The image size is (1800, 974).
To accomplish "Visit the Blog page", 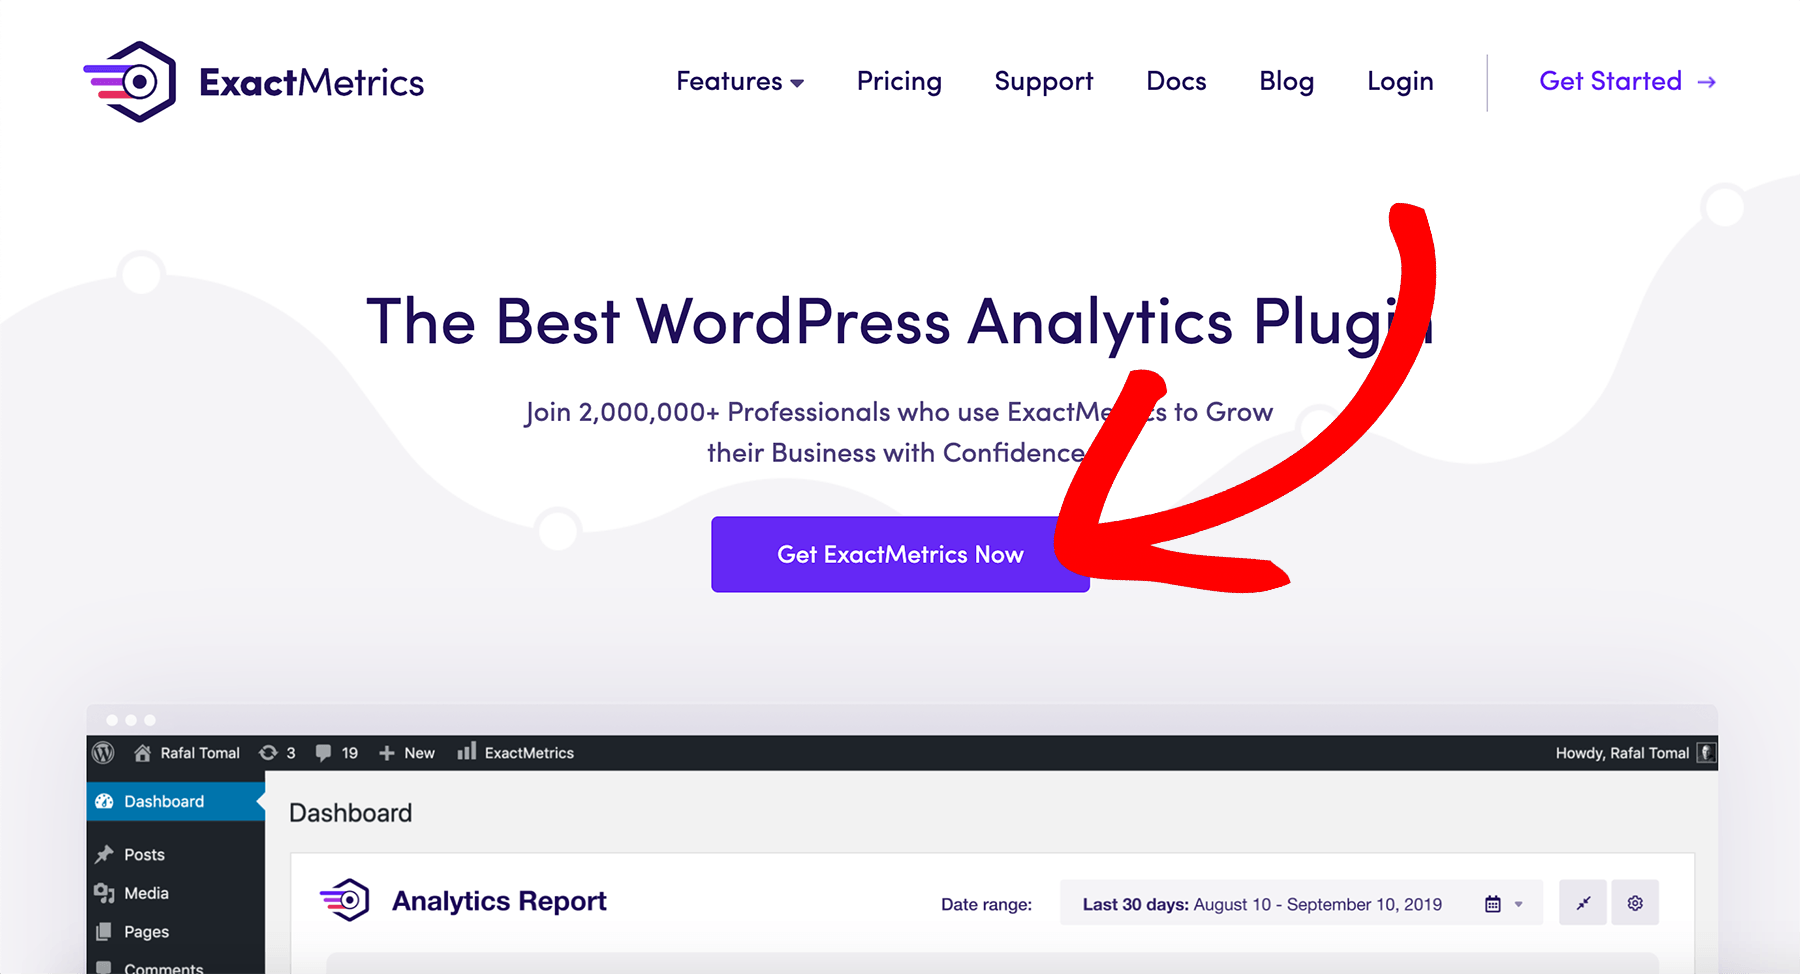I will (1286, 81).
